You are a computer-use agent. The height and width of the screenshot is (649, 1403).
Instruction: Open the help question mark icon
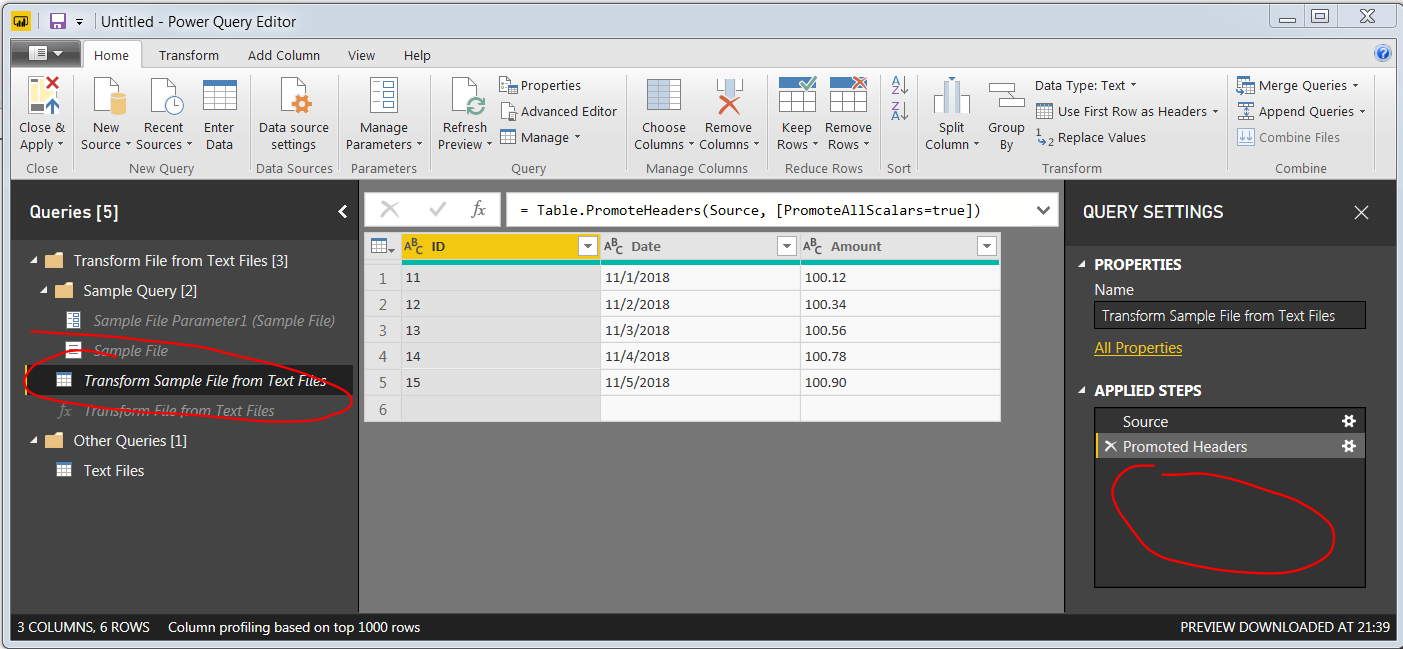pos(1383,54)
